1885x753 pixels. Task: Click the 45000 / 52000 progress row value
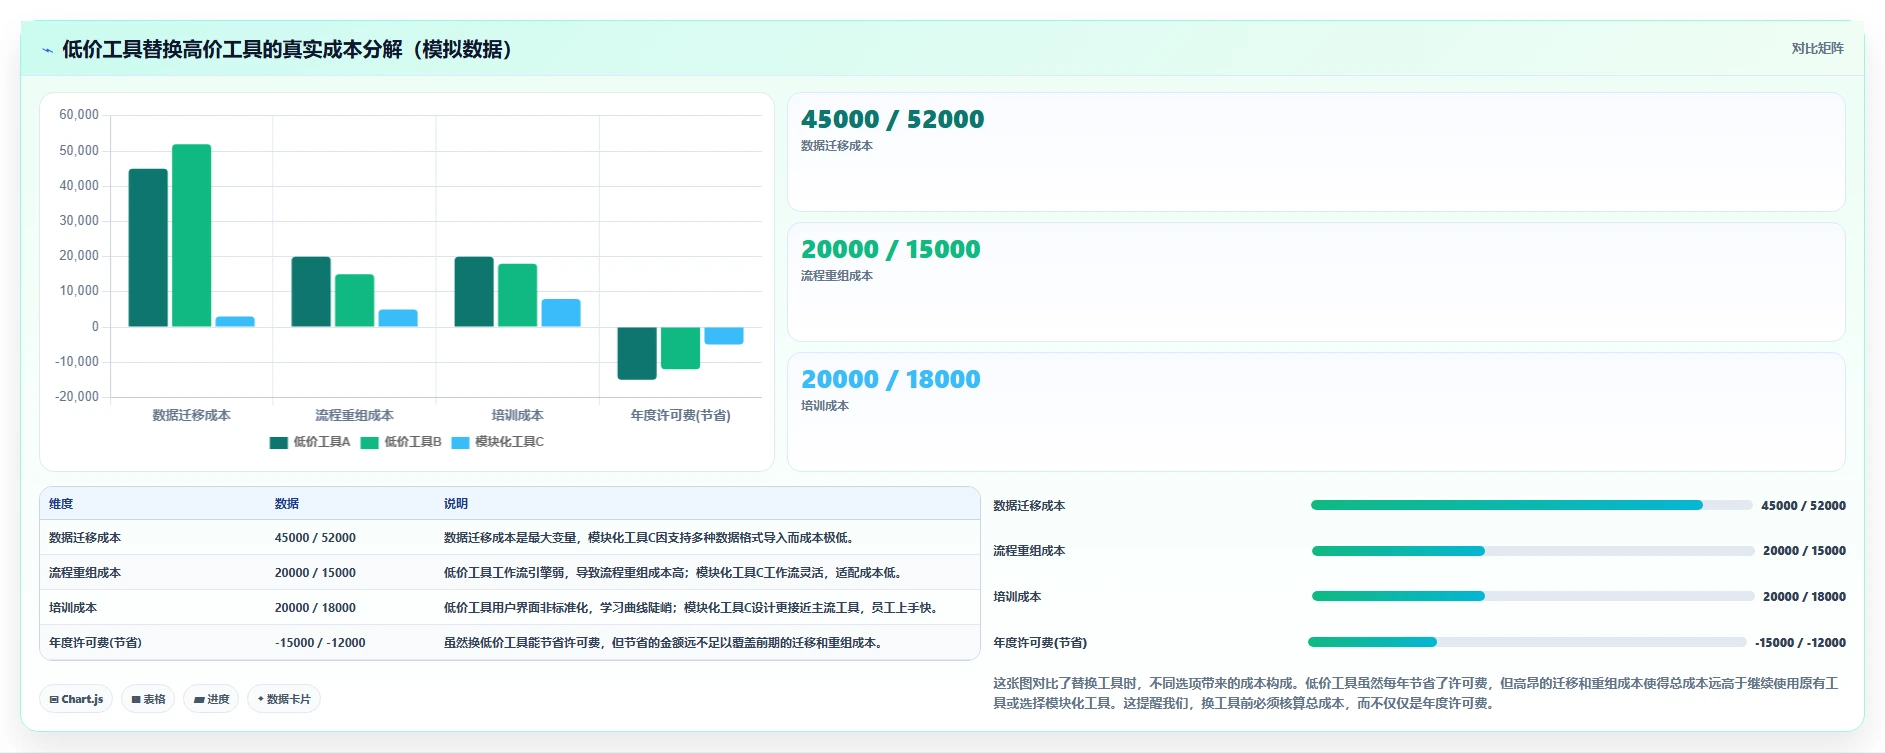point(1803,506)
